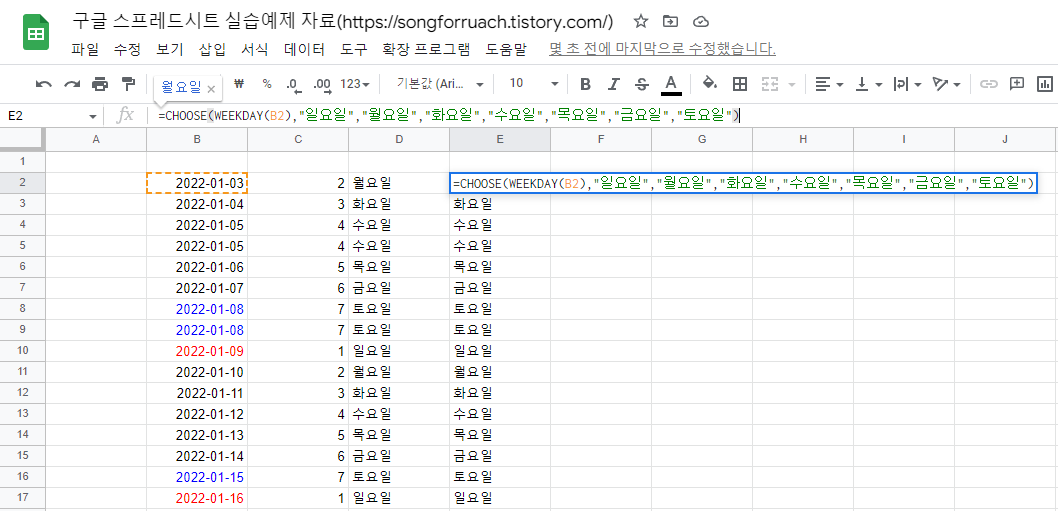
Task: Expand merge cells options arrow
Action: pos(791,84)
